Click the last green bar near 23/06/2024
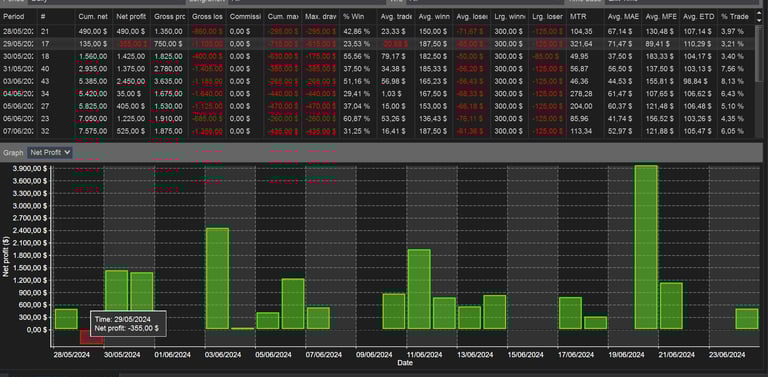The image size is (768, 377). [x=746, y=319]
